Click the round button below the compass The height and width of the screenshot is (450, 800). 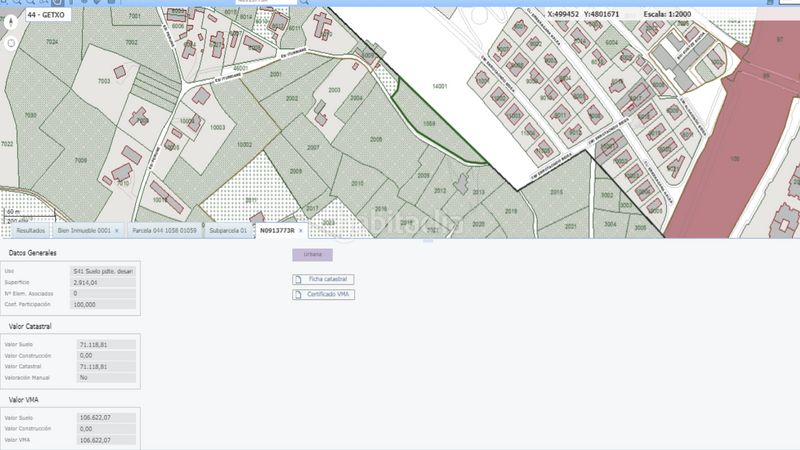point(11,43)
